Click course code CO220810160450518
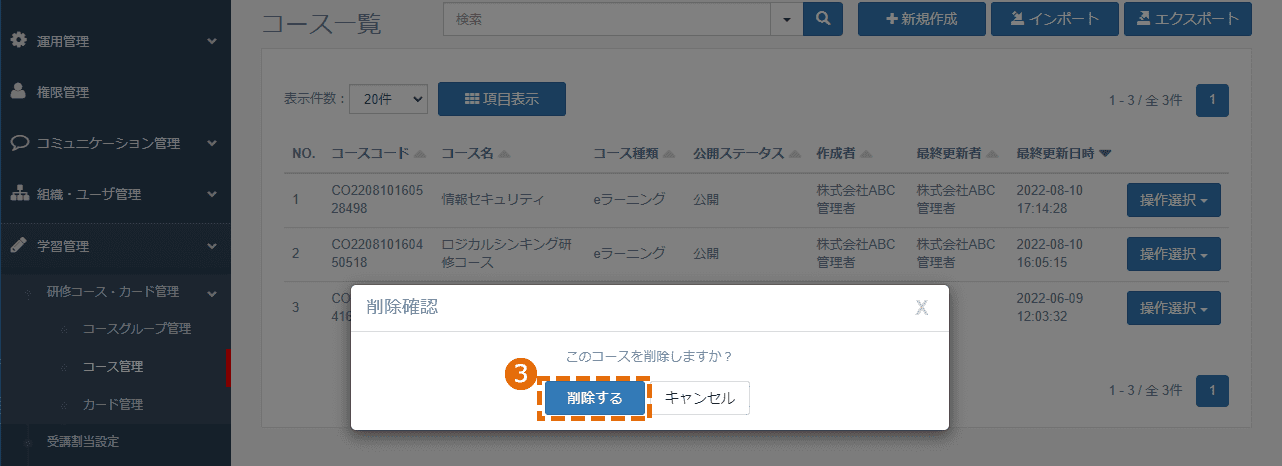This screenshot has height=466, width=1282. click(x=378, y=253)
